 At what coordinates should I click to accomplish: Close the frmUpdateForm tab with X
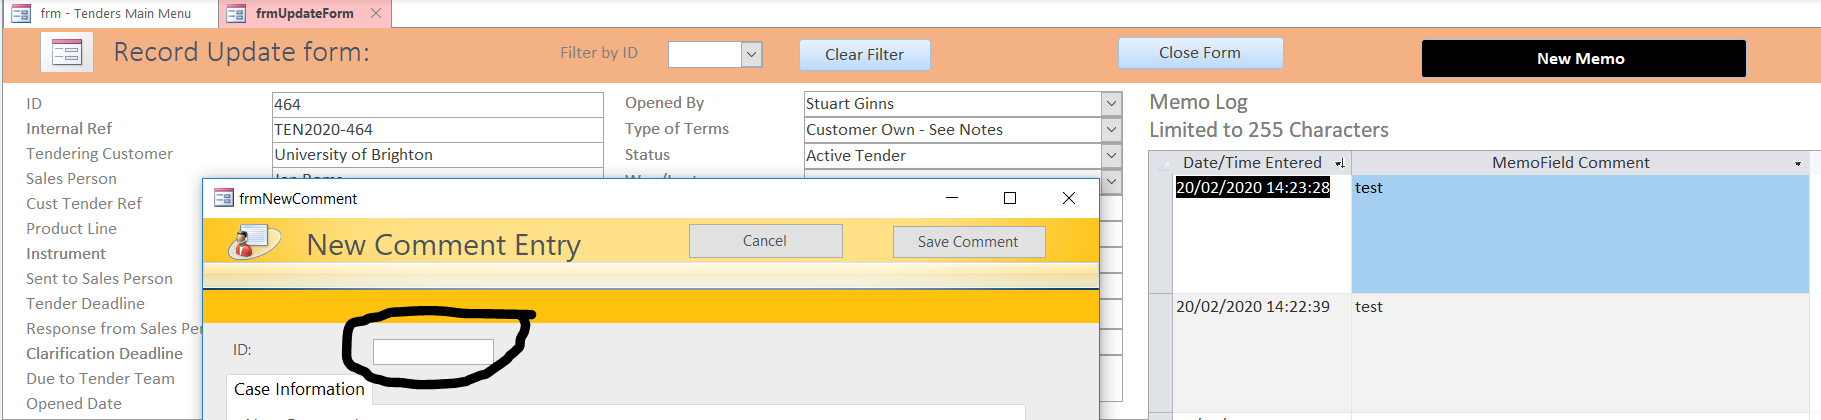point(376,13)
